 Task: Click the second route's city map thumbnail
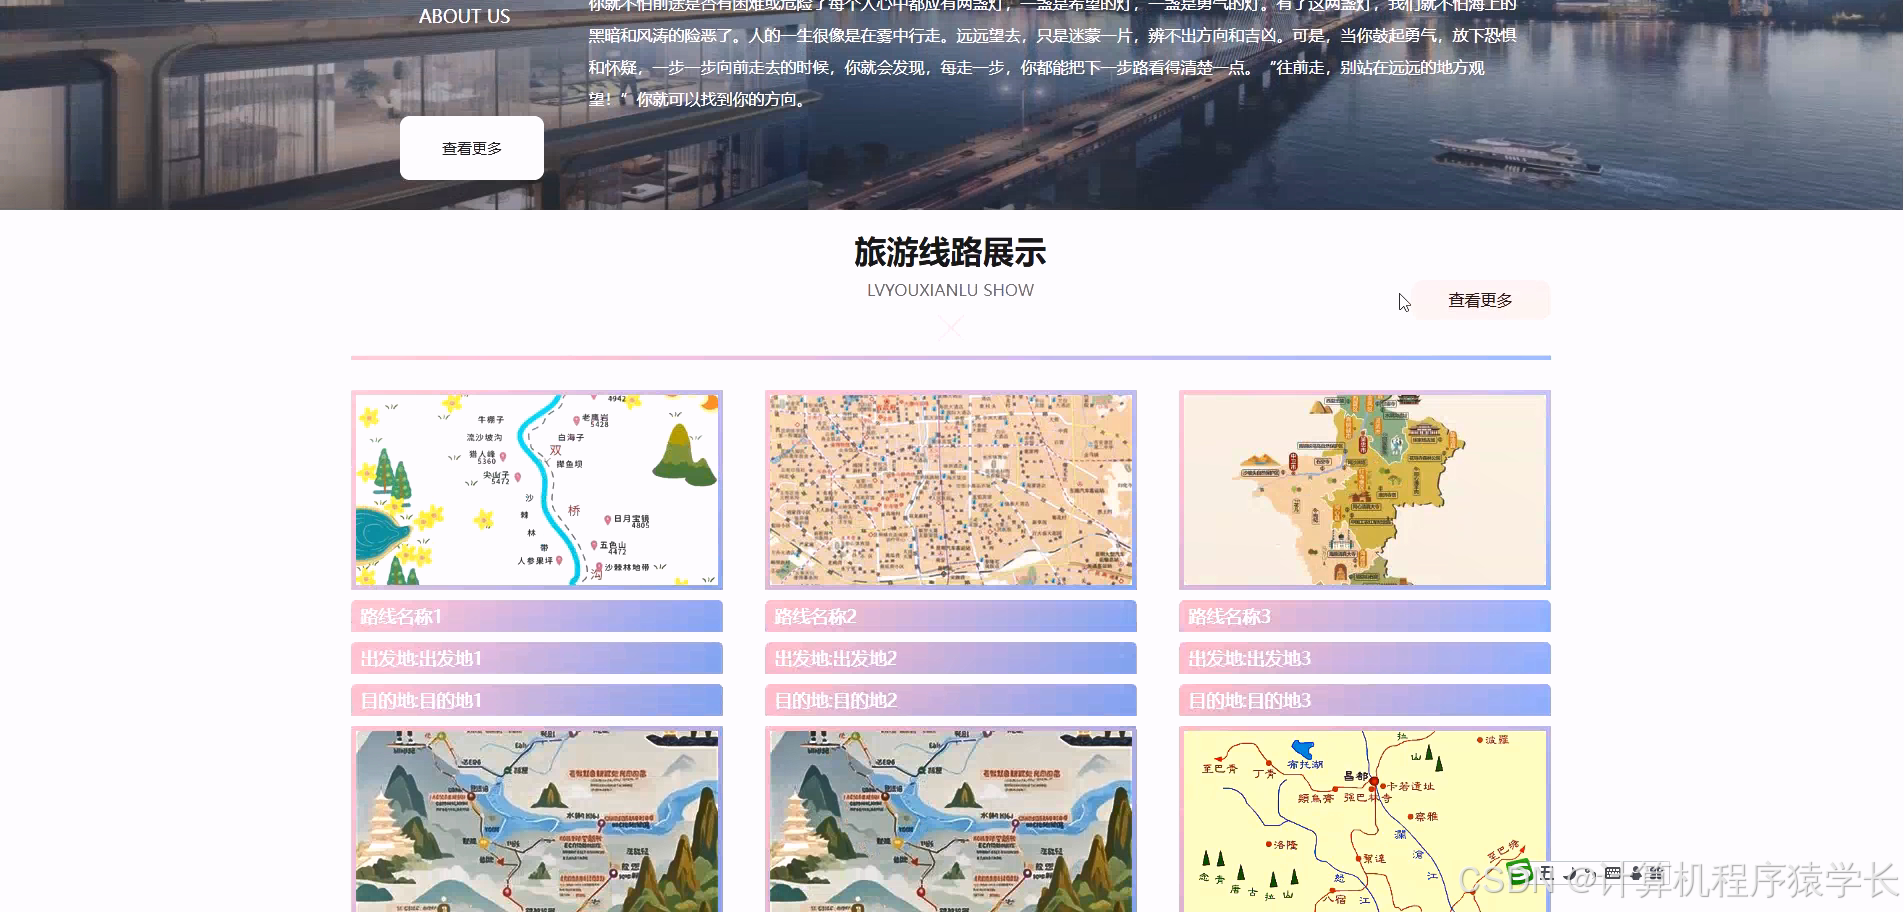[950, 489]
